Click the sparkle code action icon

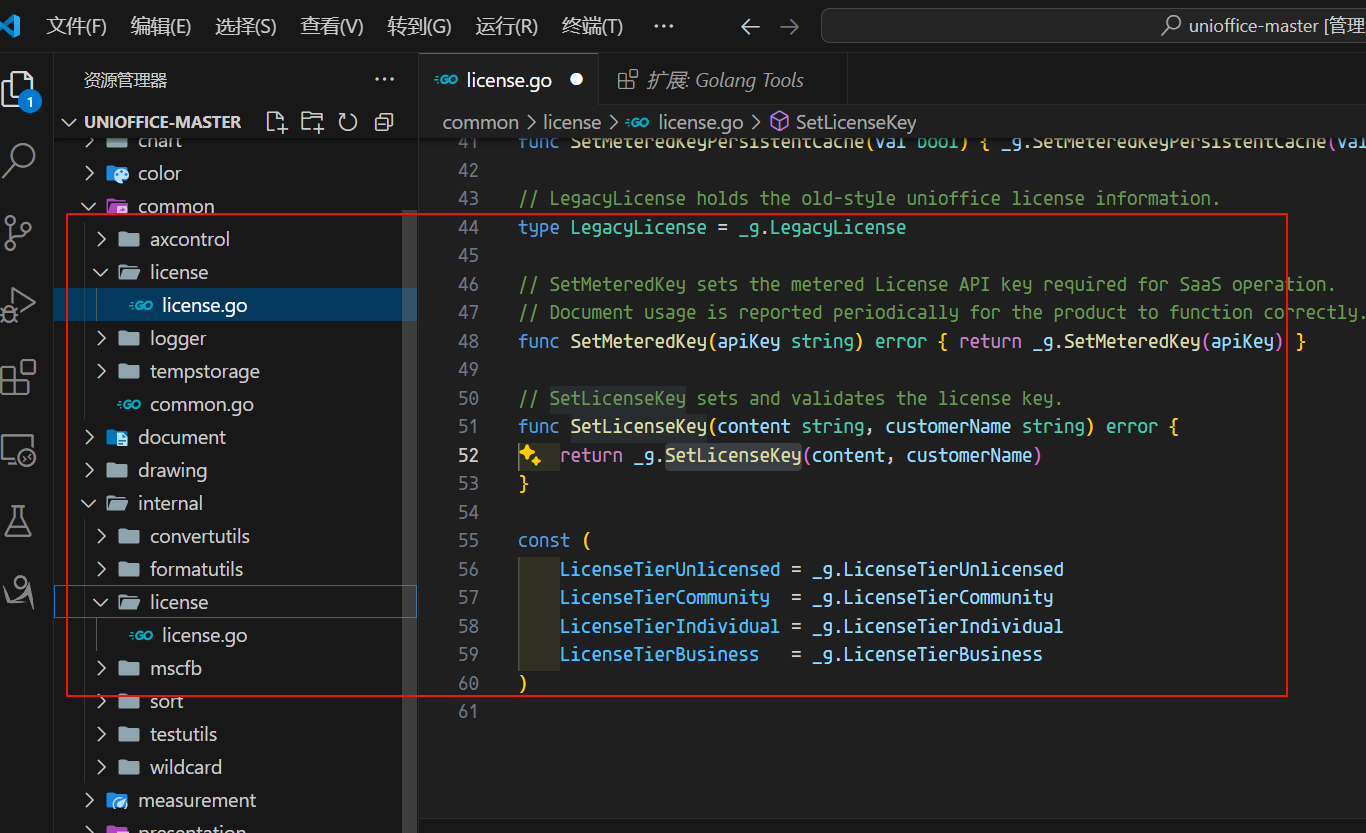pyautogui.click(x=530, y=456)
